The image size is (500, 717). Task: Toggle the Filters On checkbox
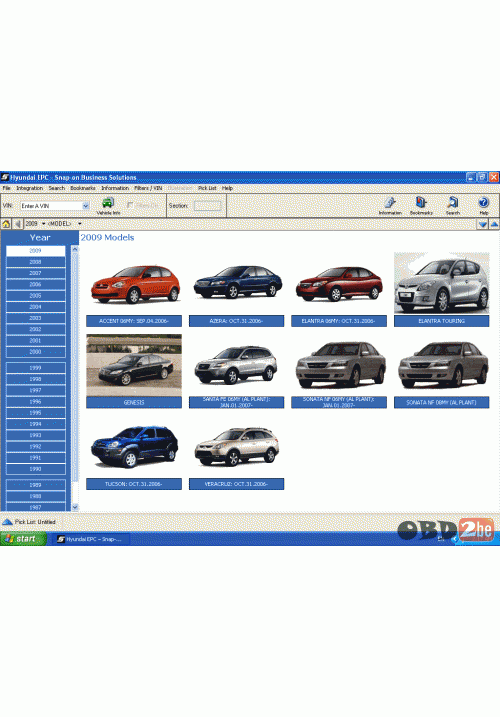click(x=130, y=205)
